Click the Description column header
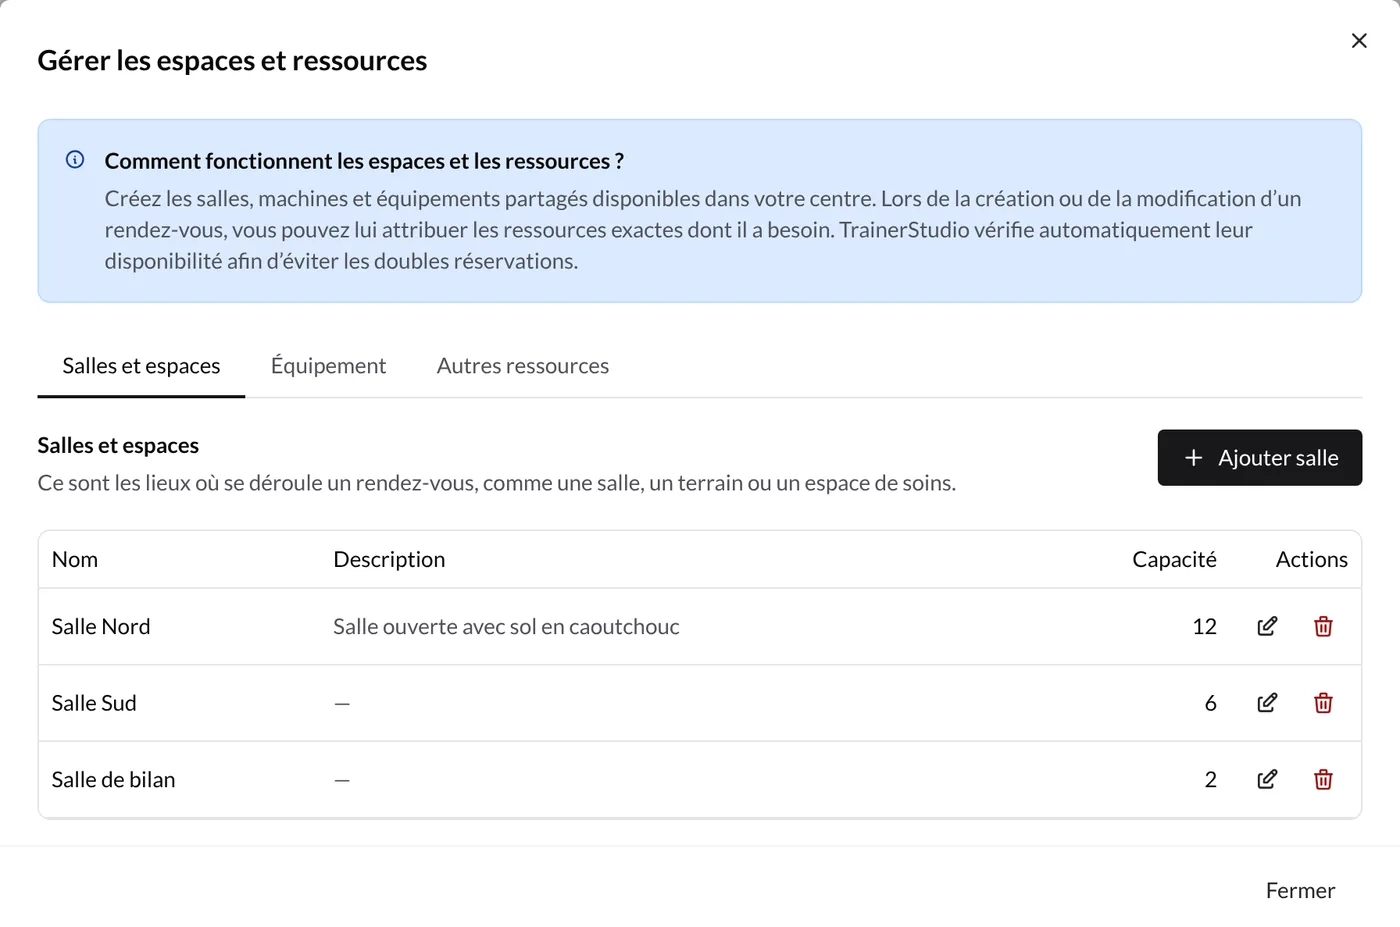This screenshot has height=927, width=1400. 389,560
